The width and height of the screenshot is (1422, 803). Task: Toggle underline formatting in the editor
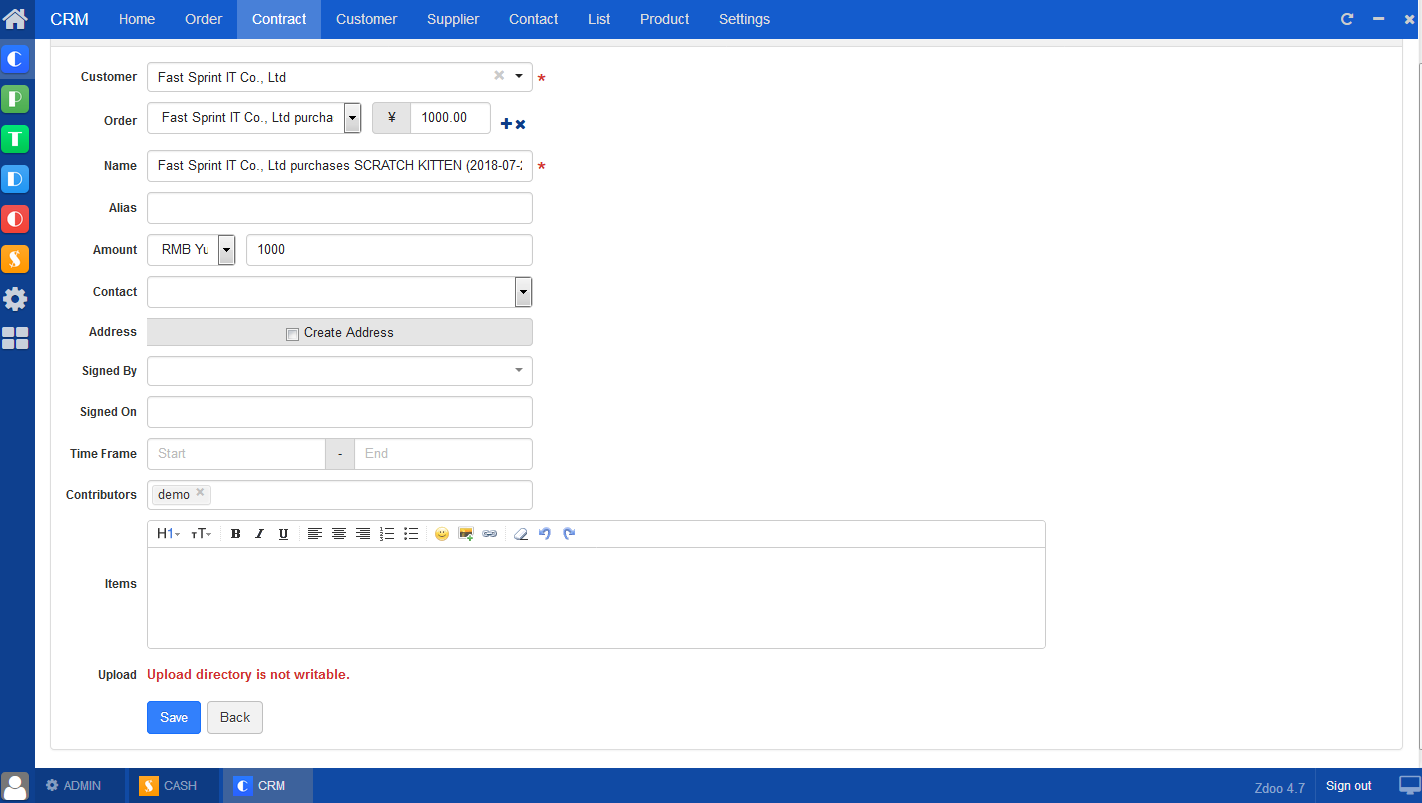pyautogui.click(x=283, y=534)
